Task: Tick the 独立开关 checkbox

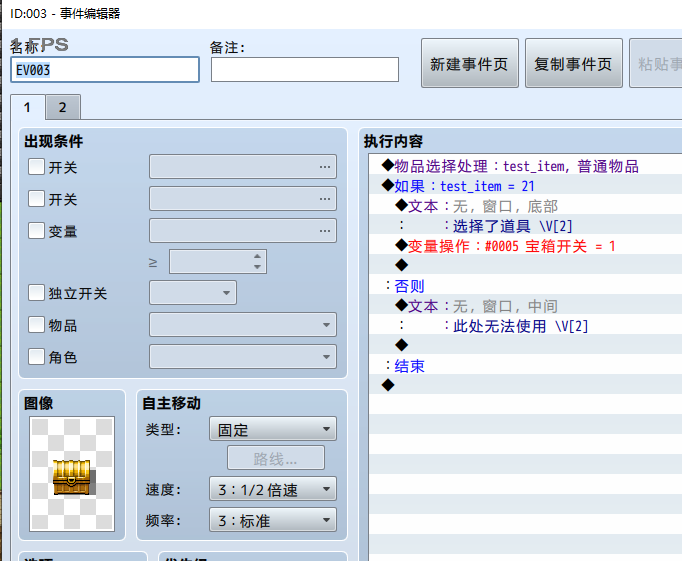Action: click(36, 293)
